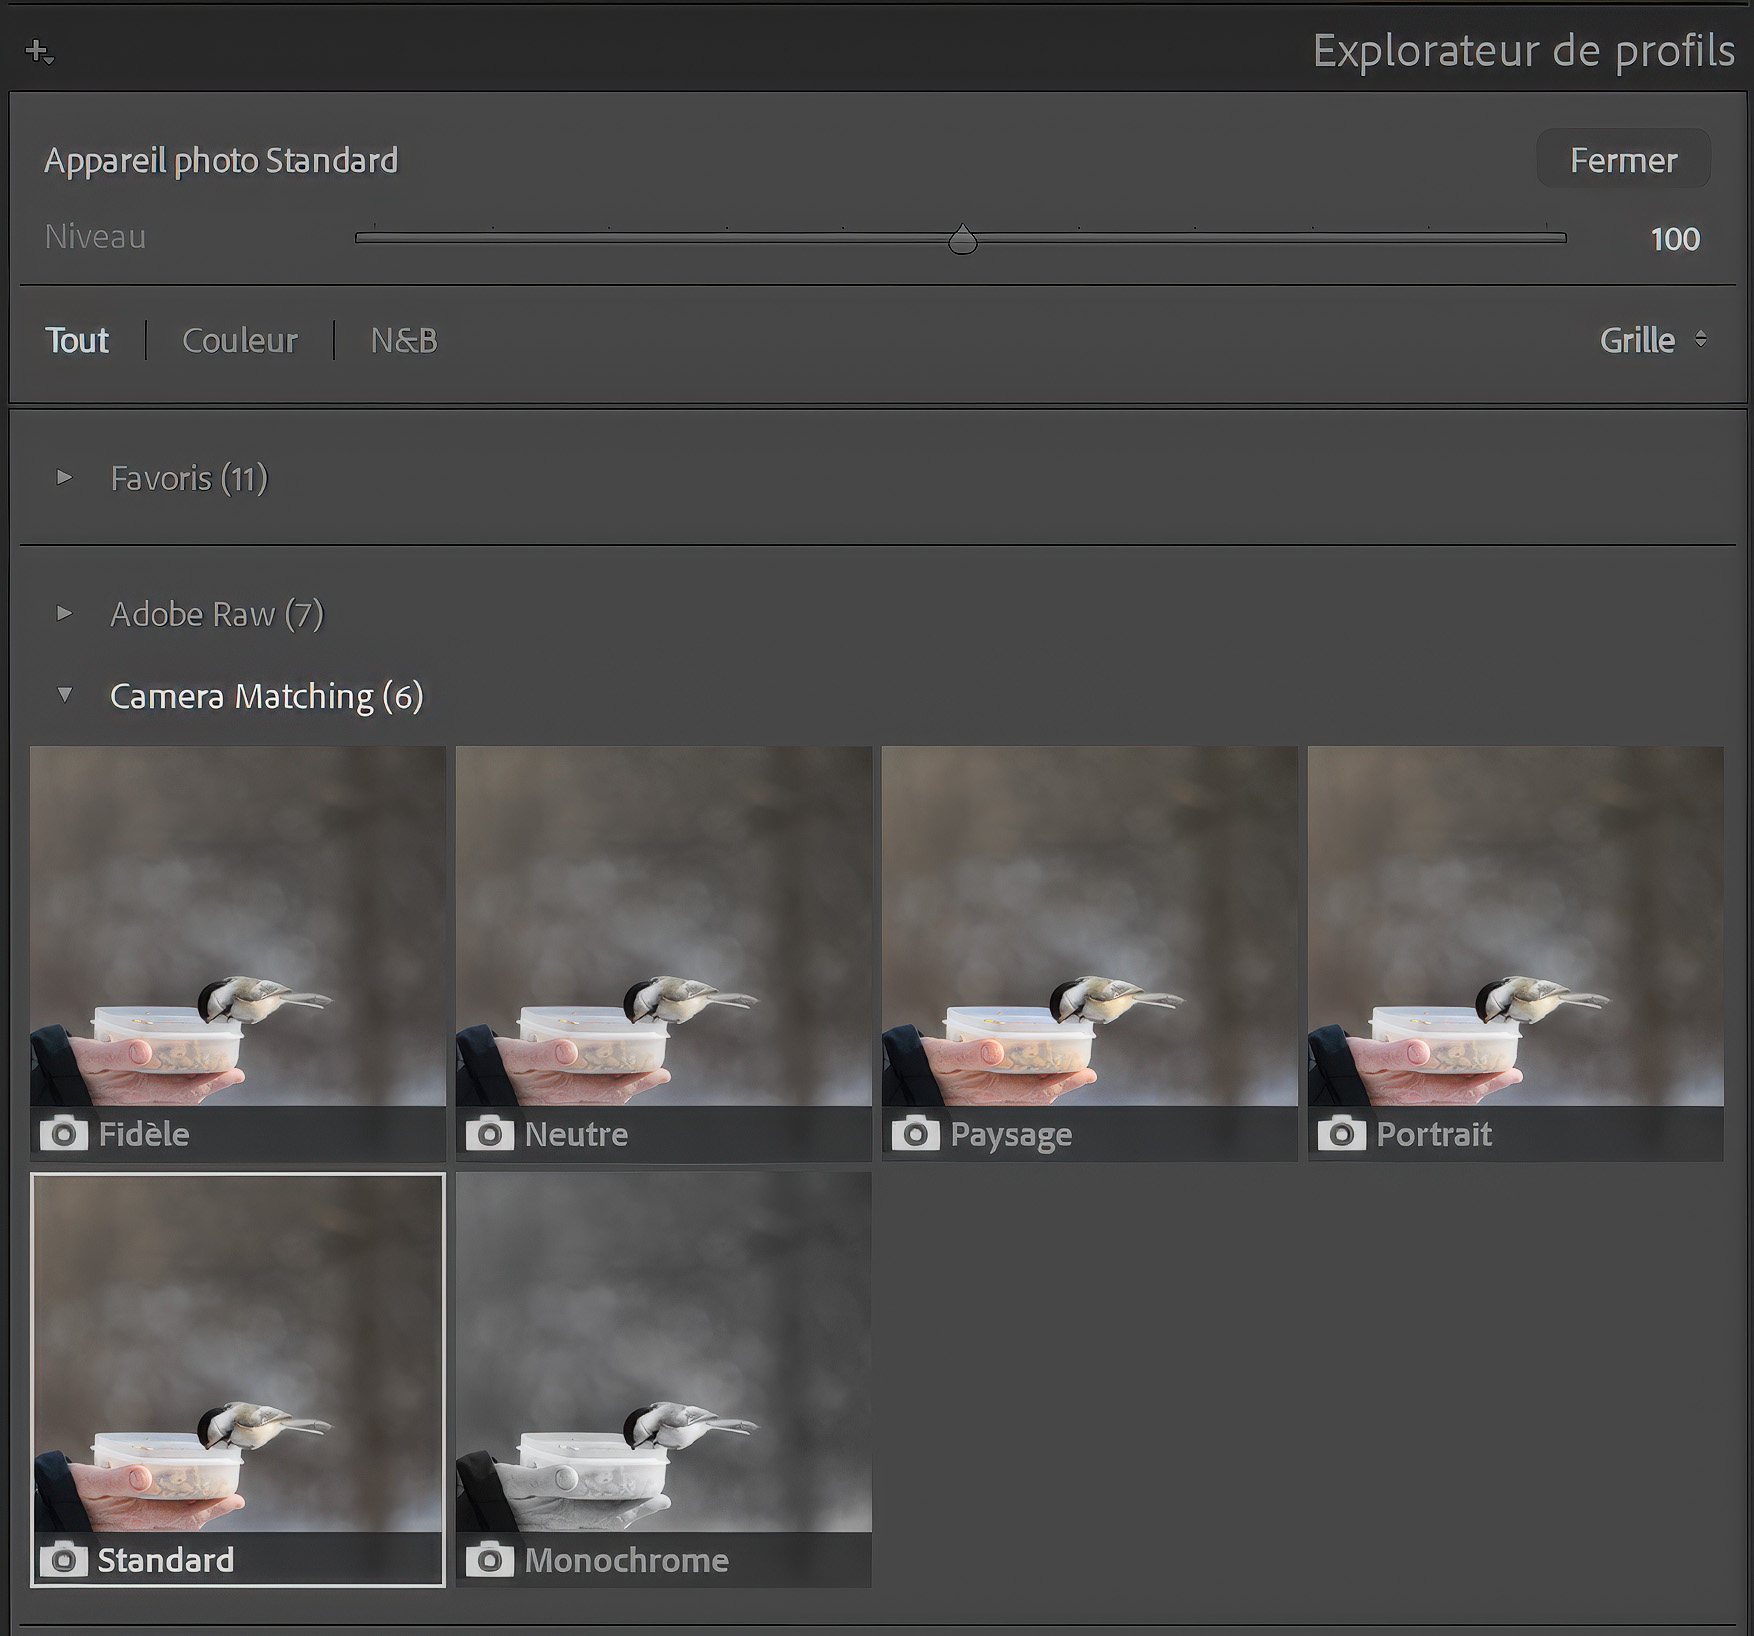Enable the N&B profile filter
This screenshot has height=1636, width=1754.
tap(403, 340)
